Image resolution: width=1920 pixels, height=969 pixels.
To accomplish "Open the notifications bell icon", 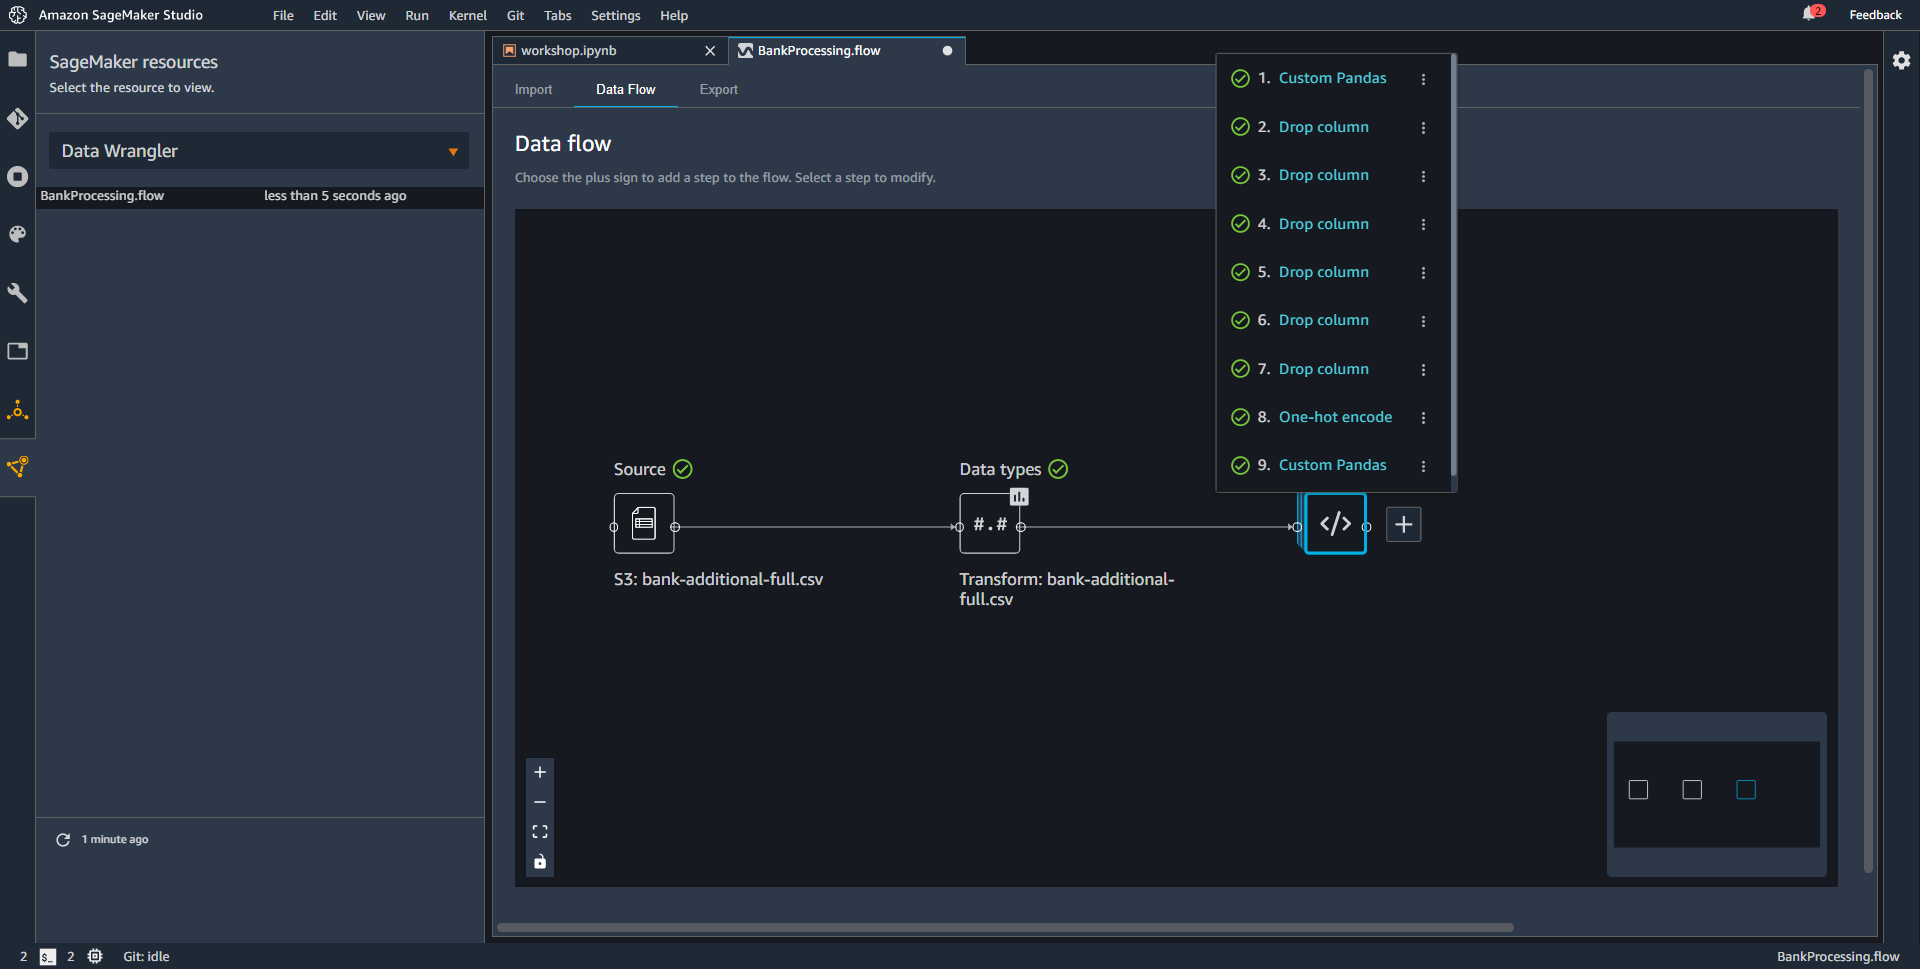I will pyautogui.click(x=1811, y=14).
